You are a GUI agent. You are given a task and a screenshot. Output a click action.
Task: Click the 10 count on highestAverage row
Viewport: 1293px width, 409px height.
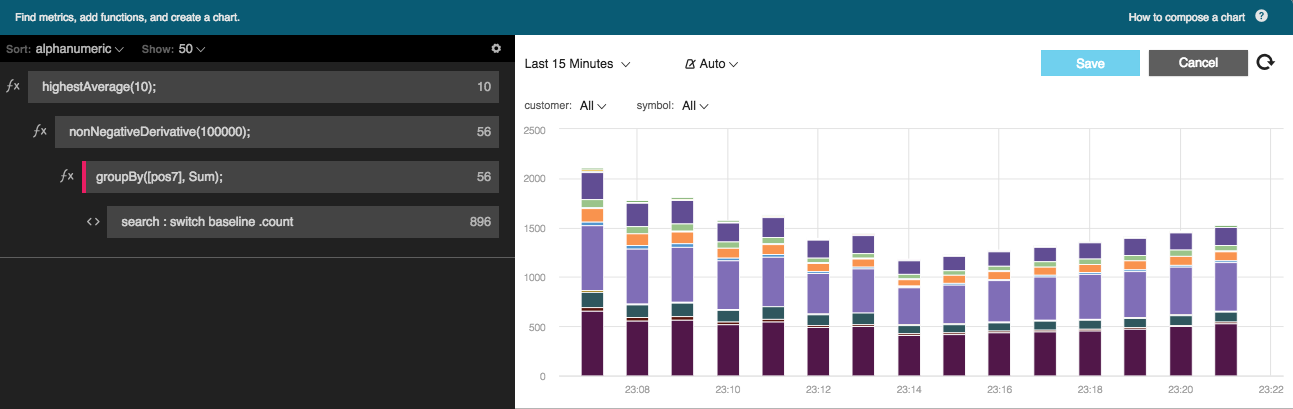[x=484, y=87]
